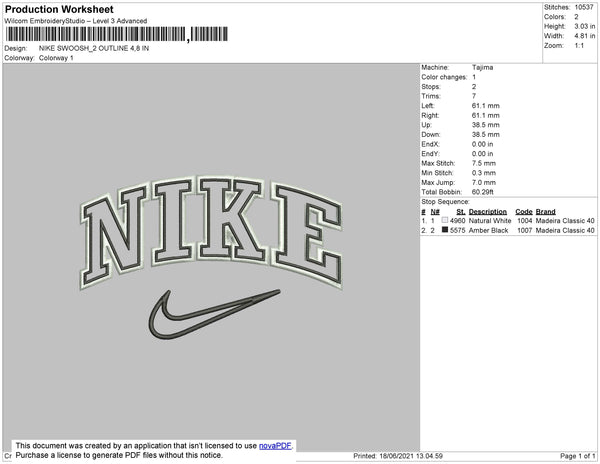The height and width of the screenshot is (464, 600).
Task: Click the 'Colorway 1' value
Action: point(56,58)
